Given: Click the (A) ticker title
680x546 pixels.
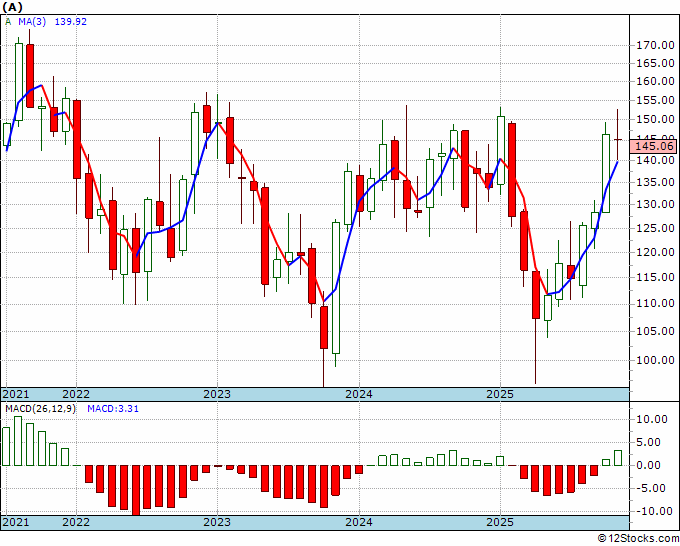Looking at the screenshot, I should pos(12,7).
